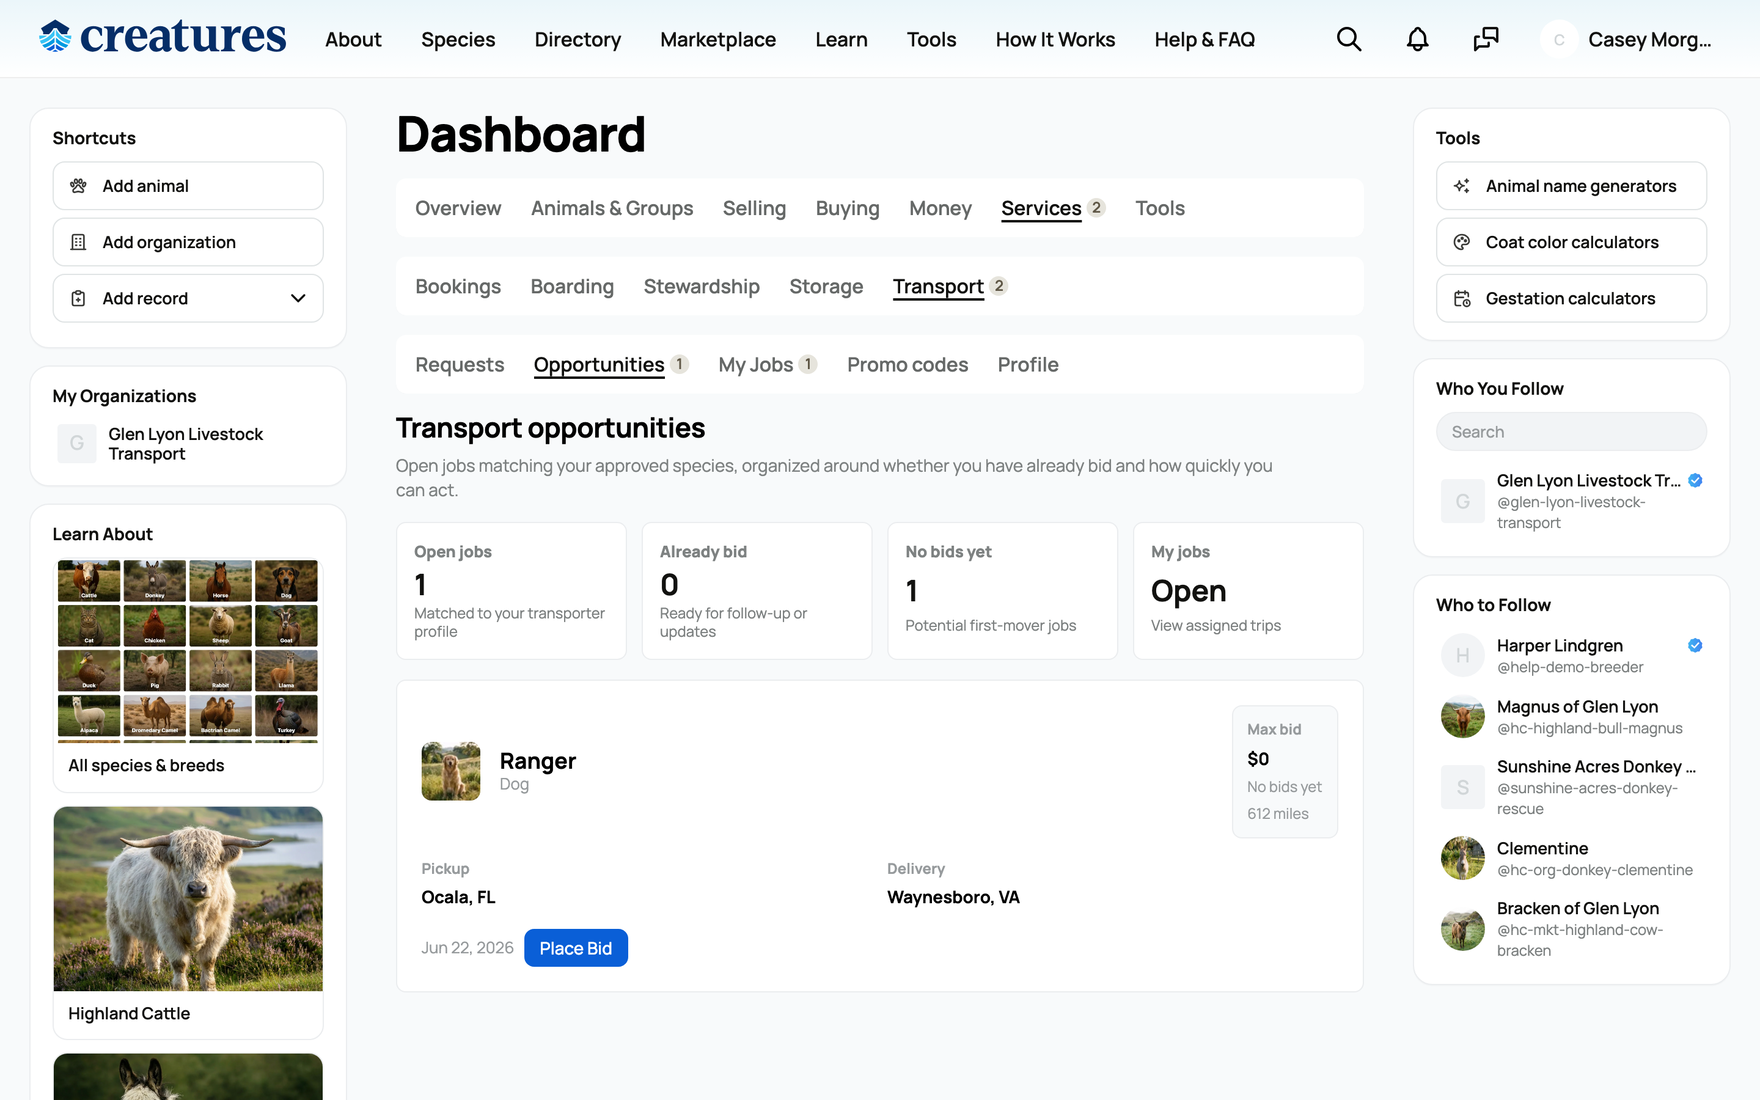Open the Promo codes tab
The height and width of the screenshot is (1100, 1760).
click(907, 364)
